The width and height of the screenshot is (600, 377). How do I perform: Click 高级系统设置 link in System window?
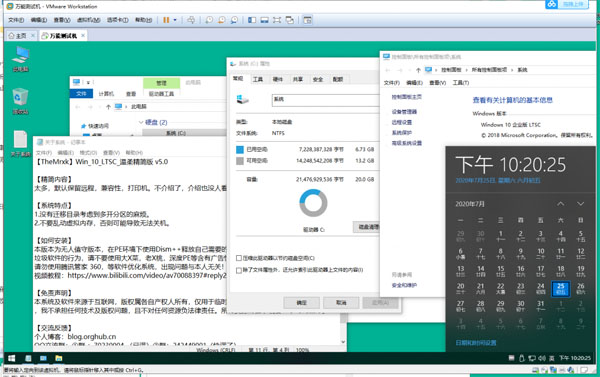click(x=406, y=143)
